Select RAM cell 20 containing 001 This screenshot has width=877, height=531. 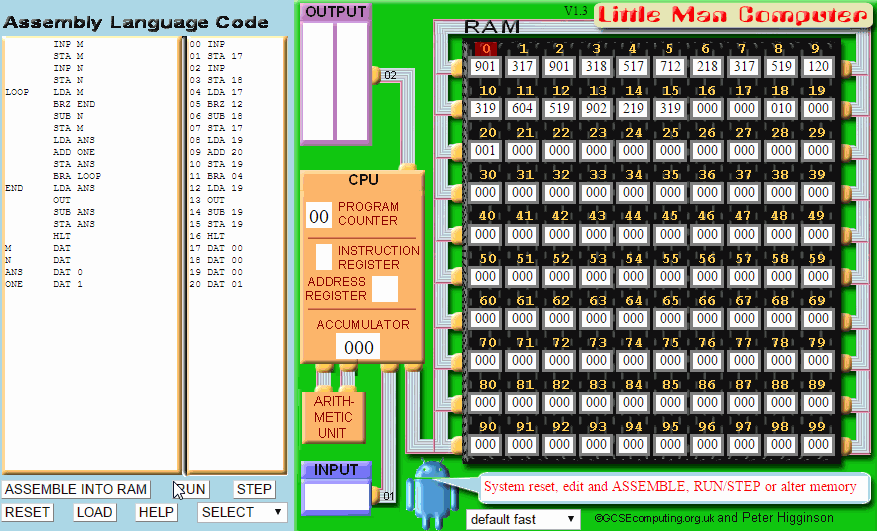point(485,150)
